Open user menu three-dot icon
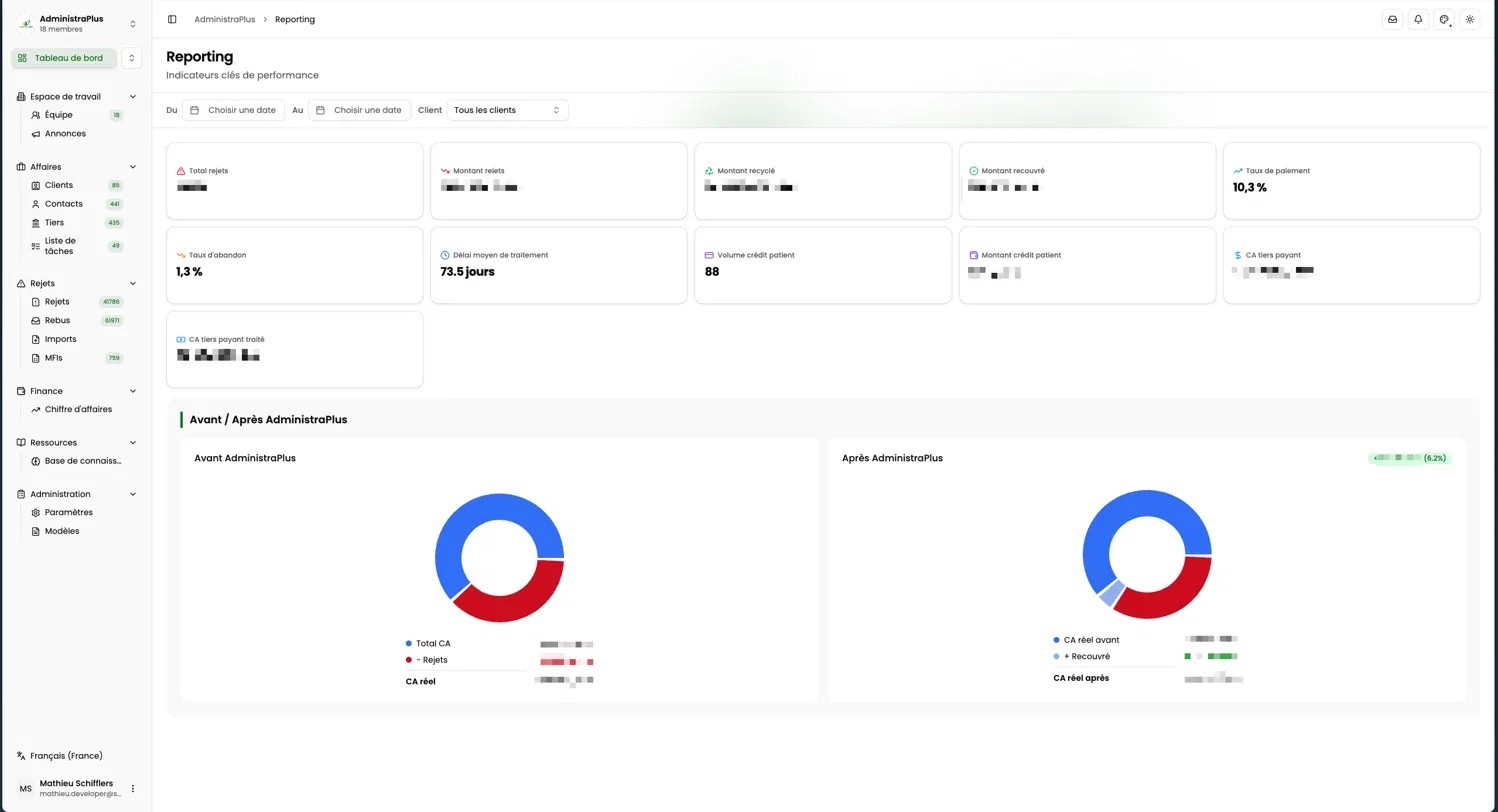Image resolution: width=1498 pixels, height=812 pixels. pyautogui.click(x=132, y=788)
